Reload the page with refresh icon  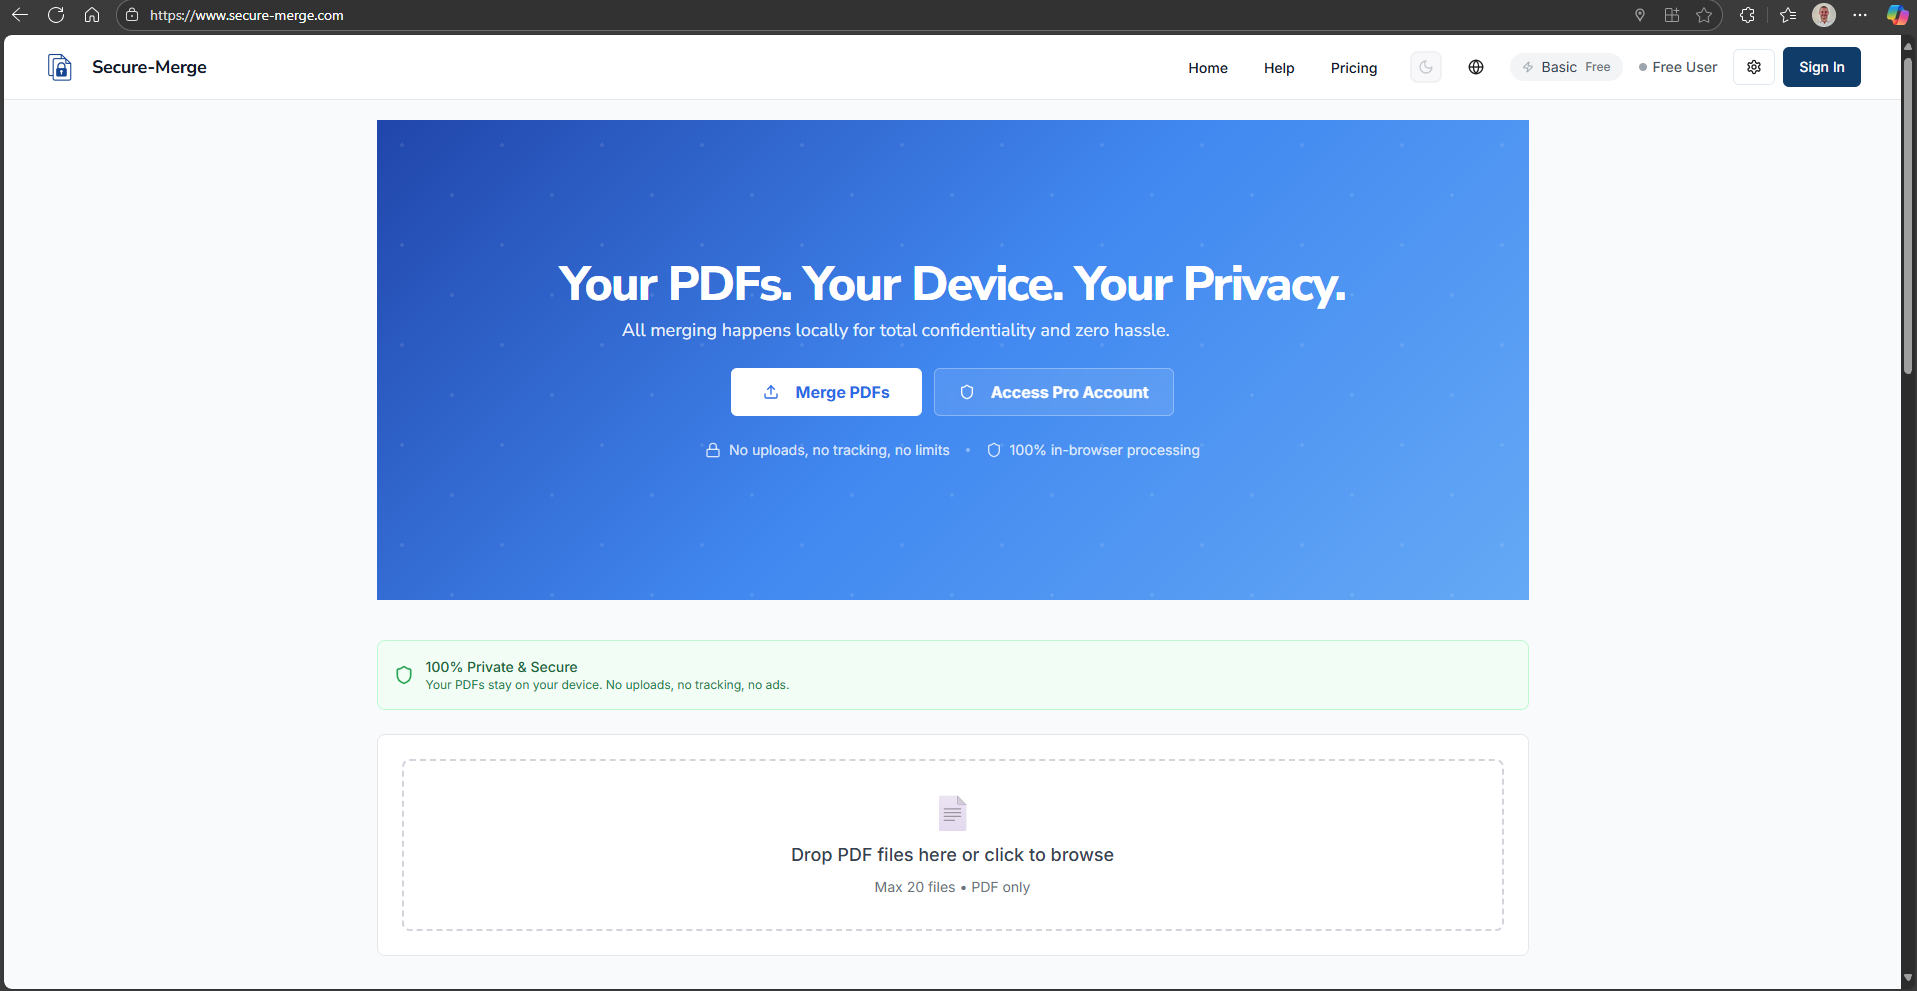(56, 15)
